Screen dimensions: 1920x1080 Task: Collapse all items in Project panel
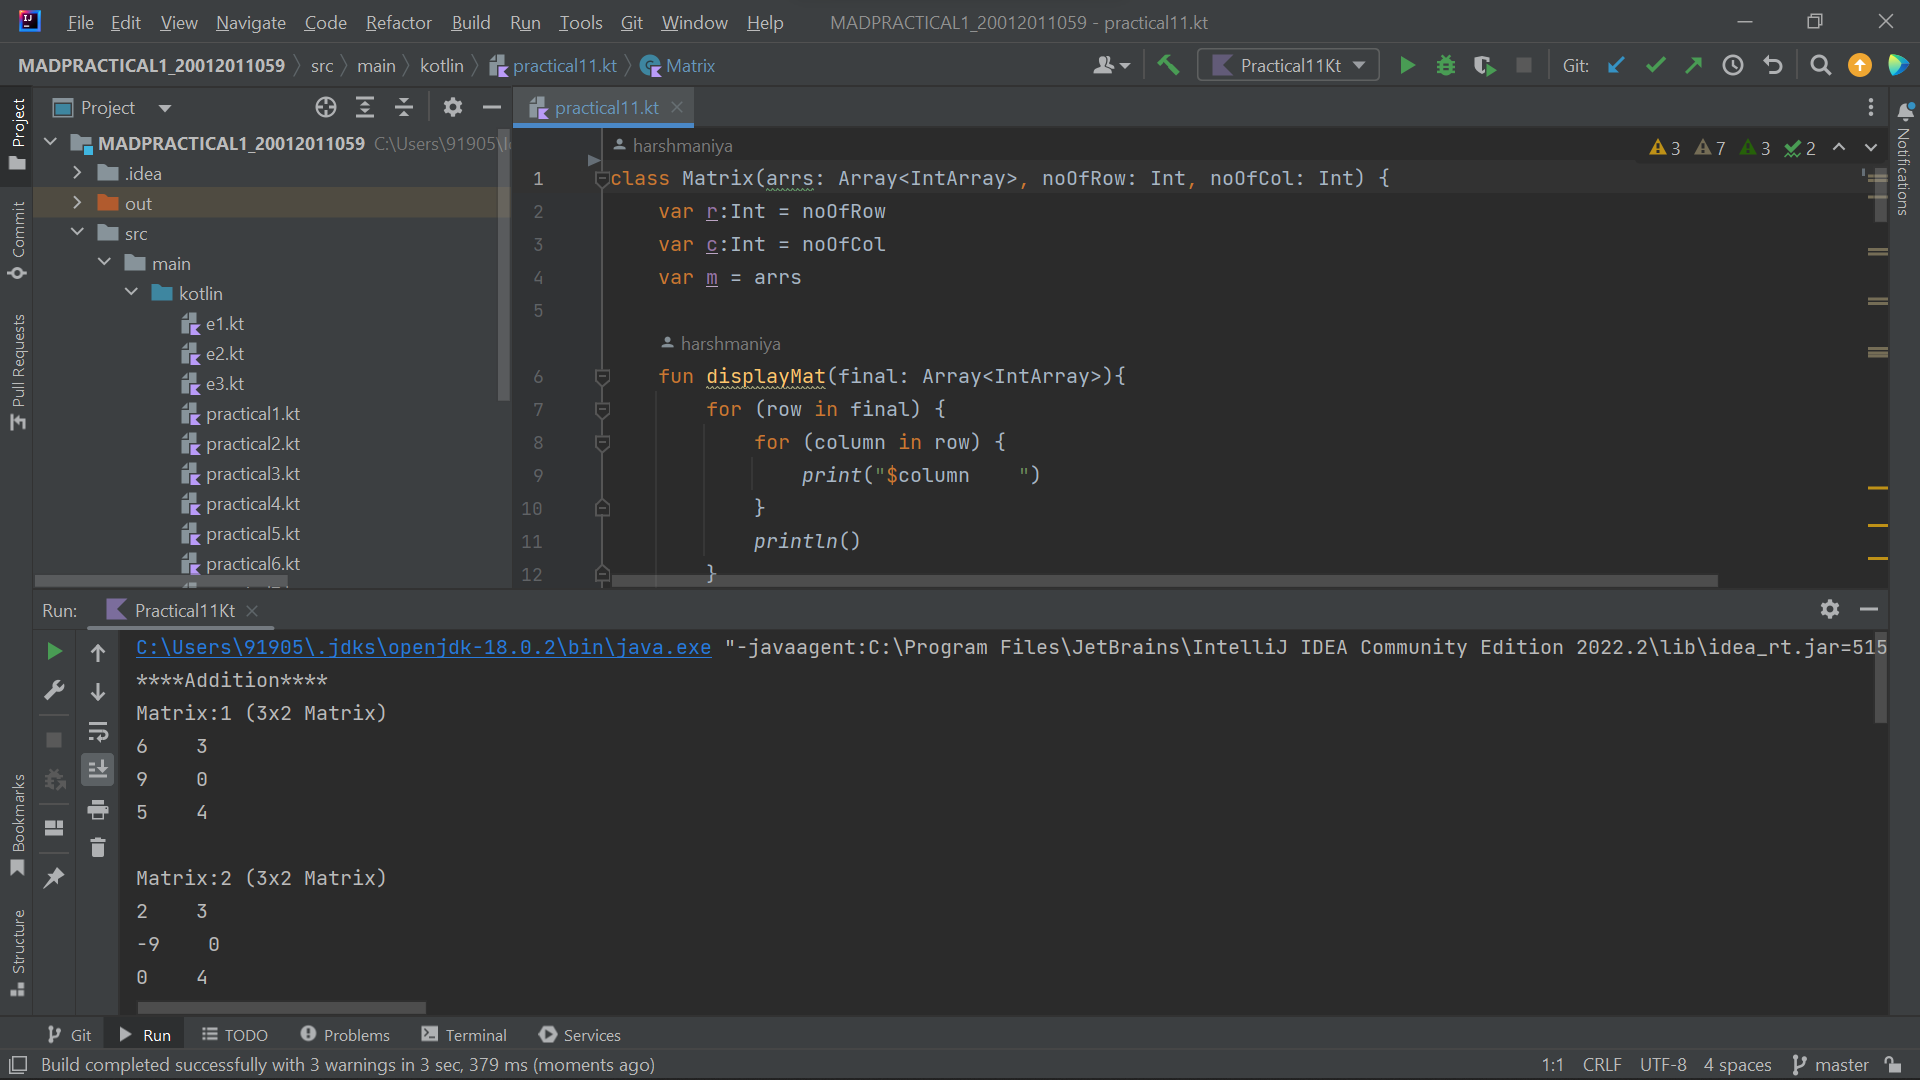tap(404, 108)
